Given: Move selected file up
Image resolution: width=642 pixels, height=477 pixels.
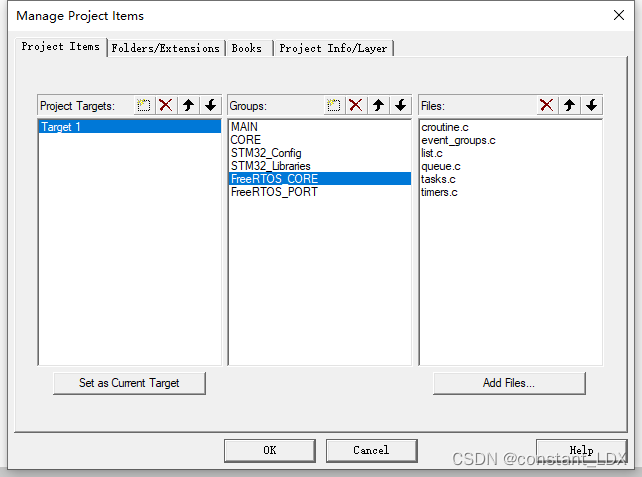Looking at the screenshot, I should tap(569, 105).
